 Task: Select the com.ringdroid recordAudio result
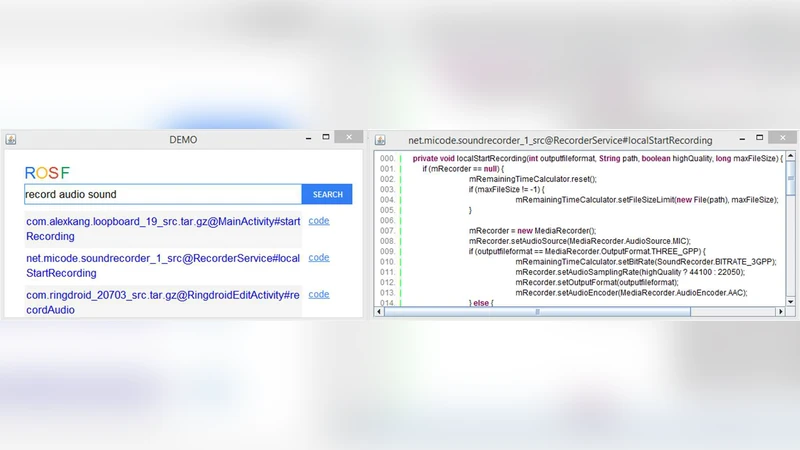tap(162, 302)
